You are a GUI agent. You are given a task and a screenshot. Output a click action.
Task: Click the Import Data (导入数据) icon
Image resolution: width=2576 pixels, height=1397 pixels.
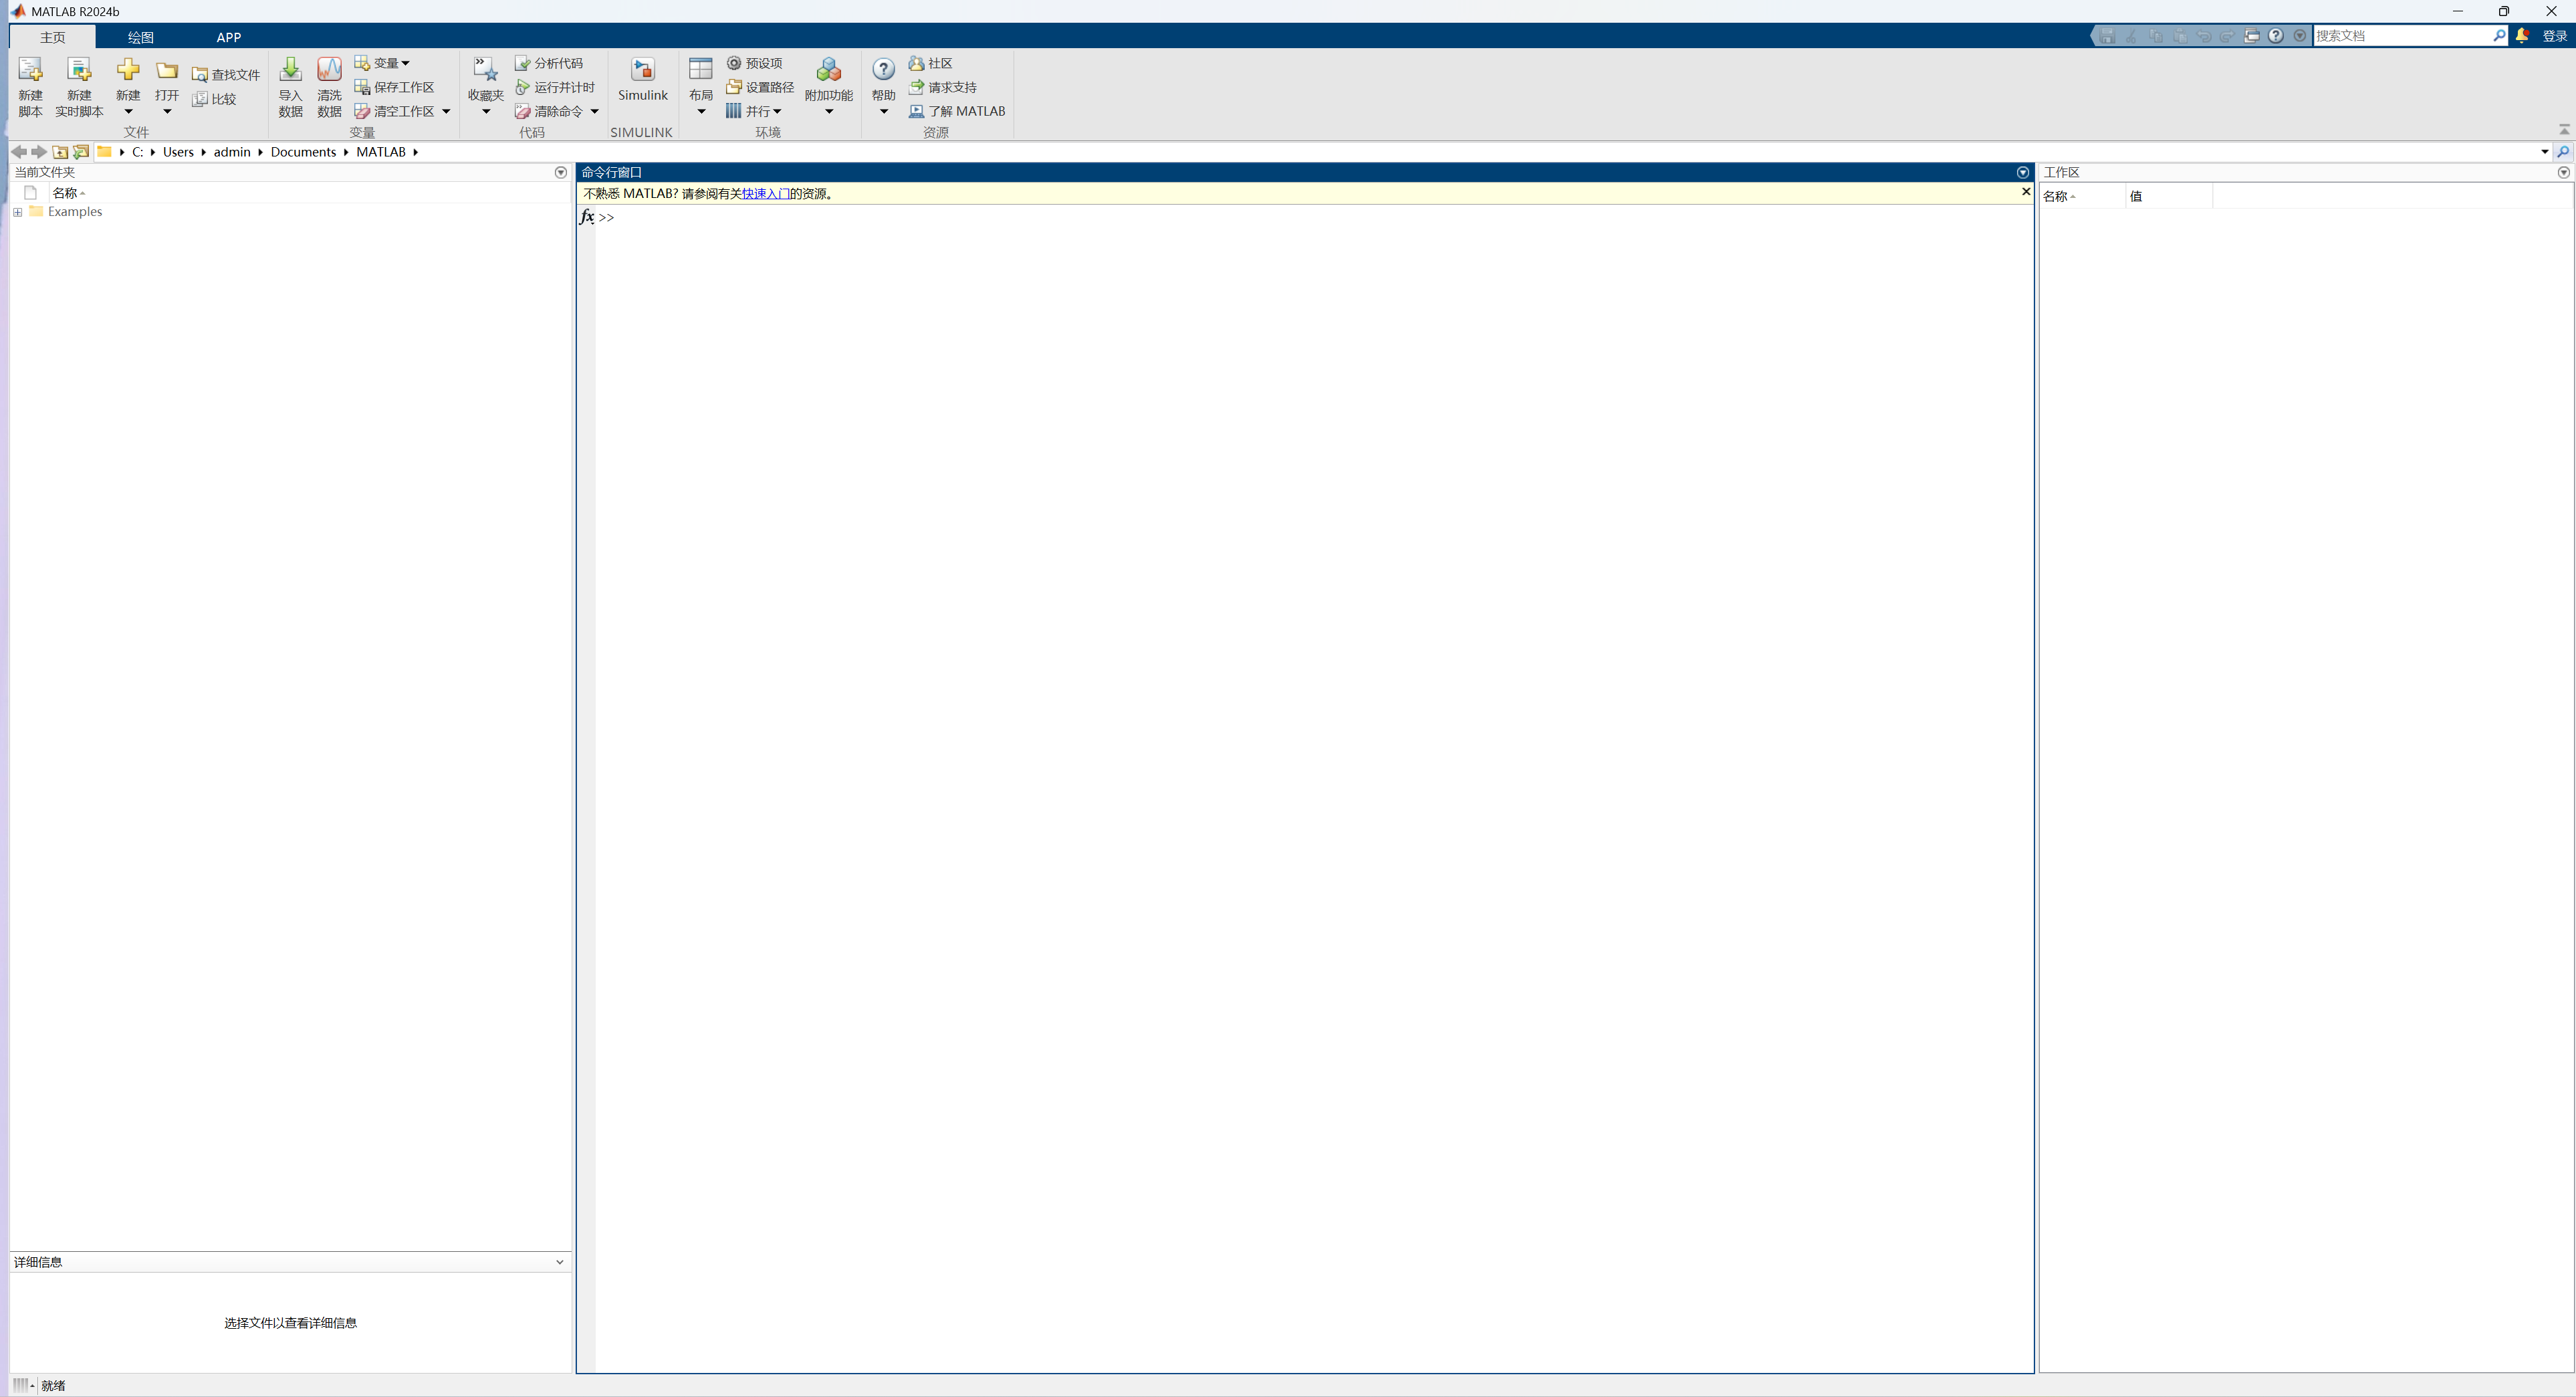(x=290, y=70)
